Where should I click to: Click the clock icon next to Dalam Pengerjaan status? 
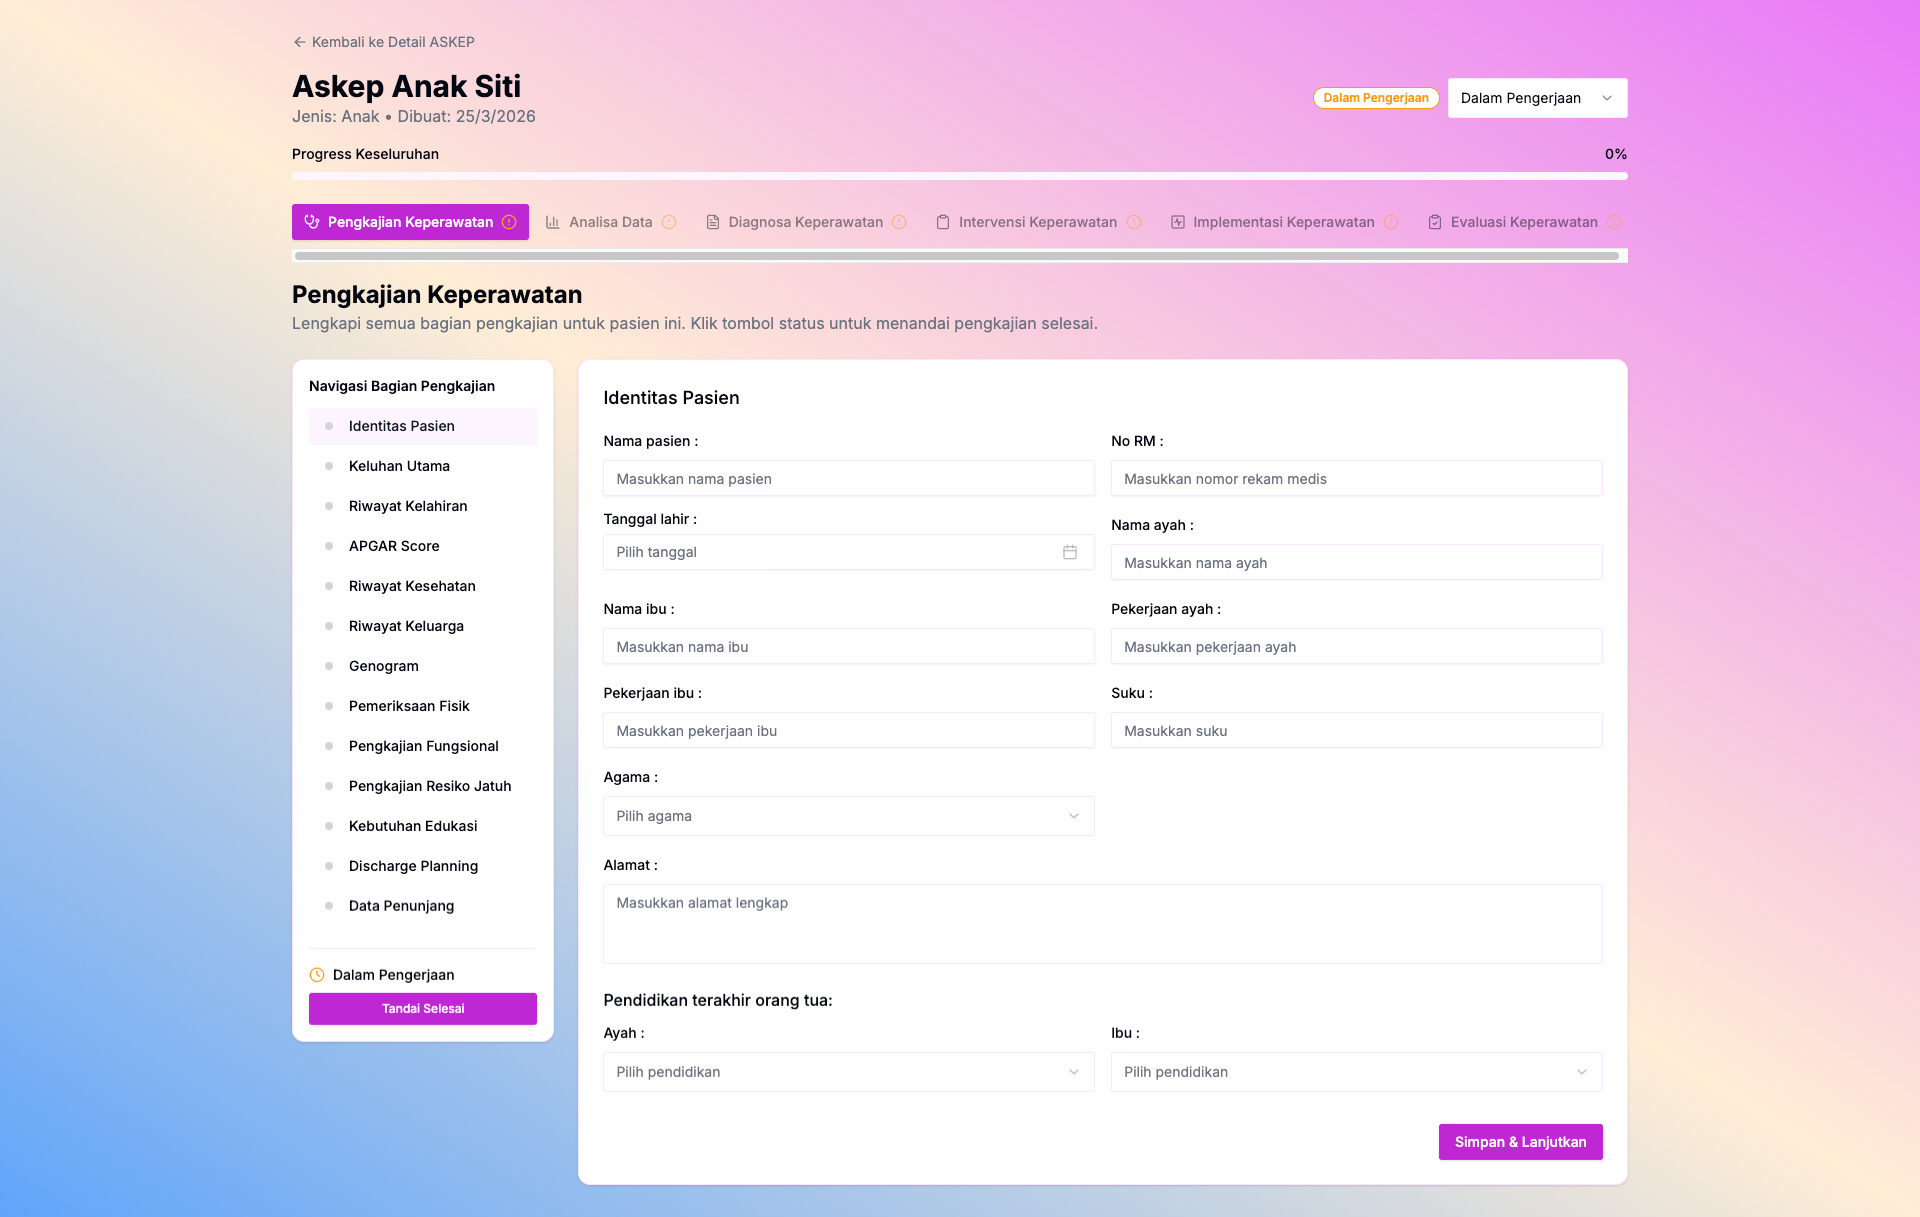click(x=317, y=974)
